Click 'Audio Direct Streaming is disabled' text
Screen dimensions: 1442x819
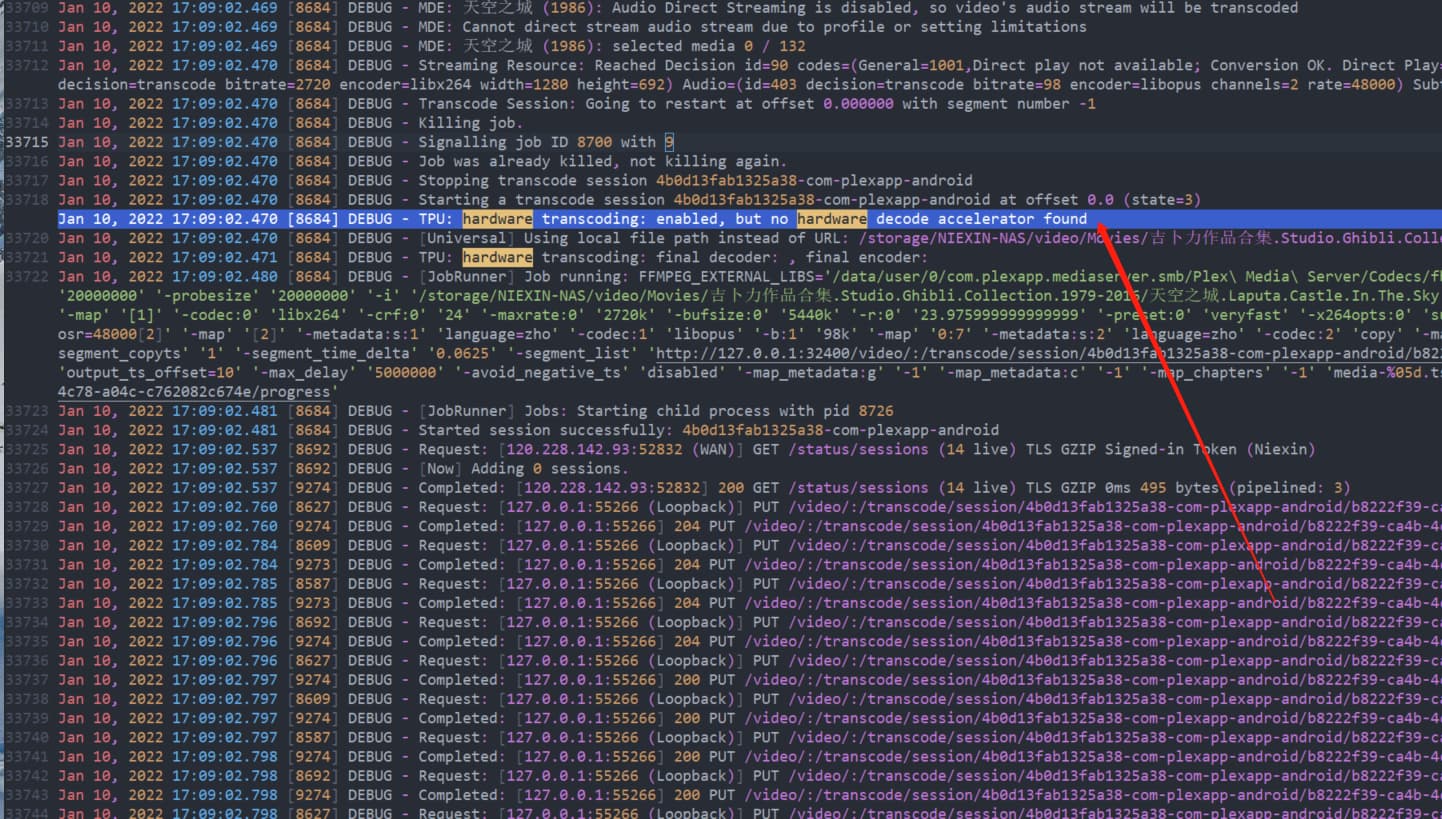[761, 8]
